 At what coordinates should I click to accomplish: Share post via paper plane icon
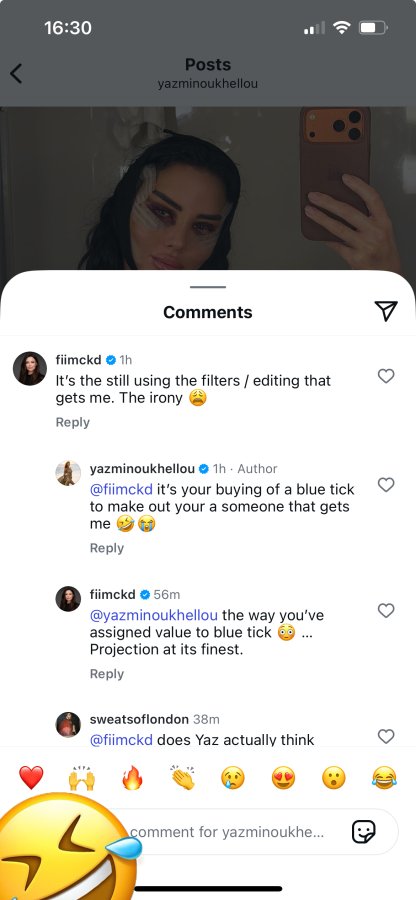coord(386,311)
